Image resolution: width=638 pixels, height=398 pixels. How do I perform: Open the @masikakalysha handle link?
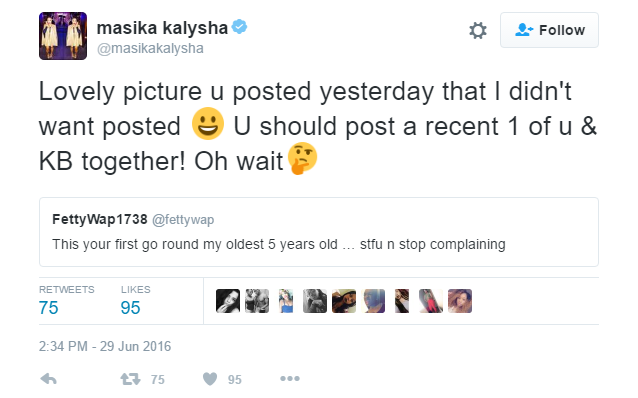150,48
